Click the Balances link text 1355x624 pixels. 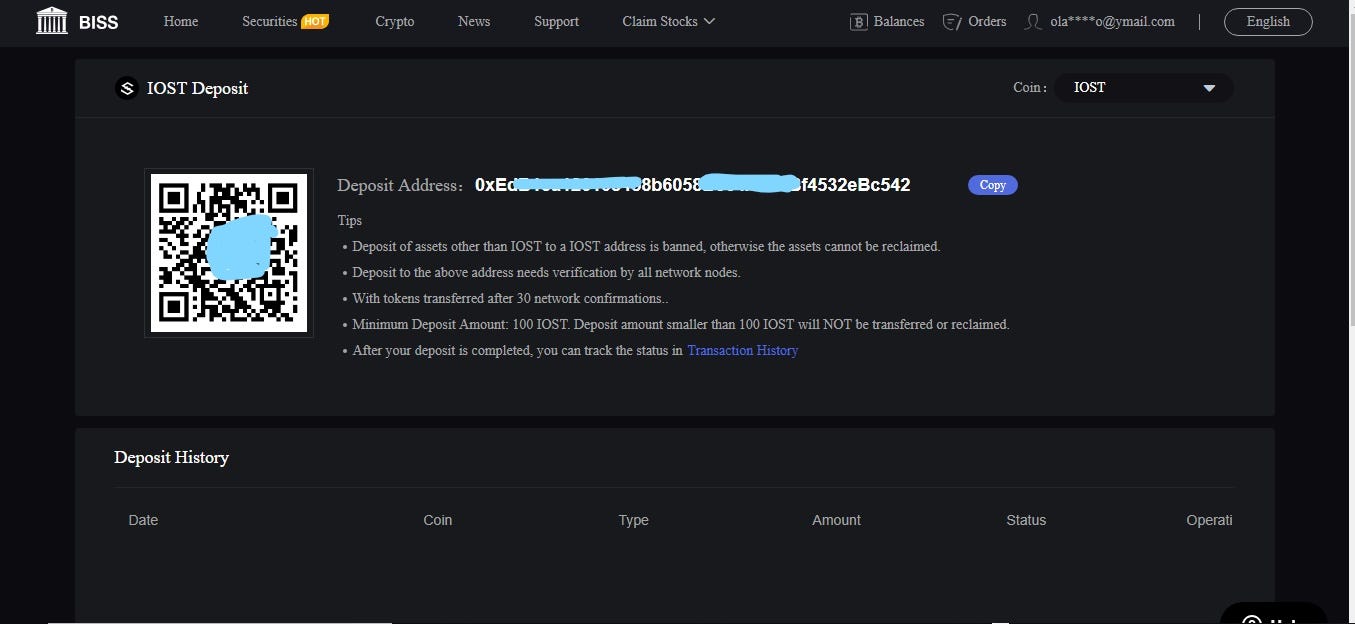pyautogui.click(x=898, y=21)
